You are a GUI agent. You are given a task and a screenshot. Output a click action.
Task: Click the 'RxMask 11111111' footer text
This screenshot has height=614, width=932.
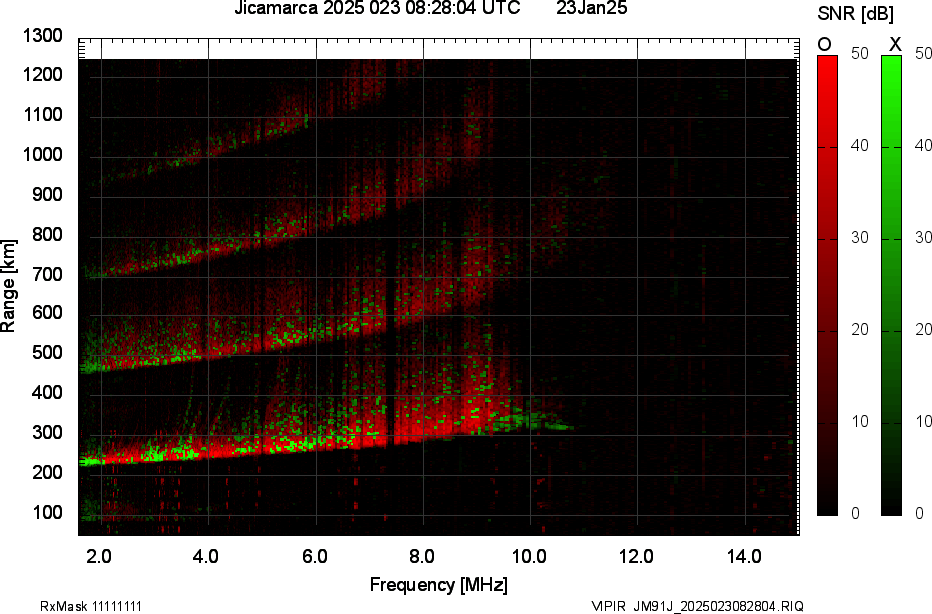(x=91, y=606)
